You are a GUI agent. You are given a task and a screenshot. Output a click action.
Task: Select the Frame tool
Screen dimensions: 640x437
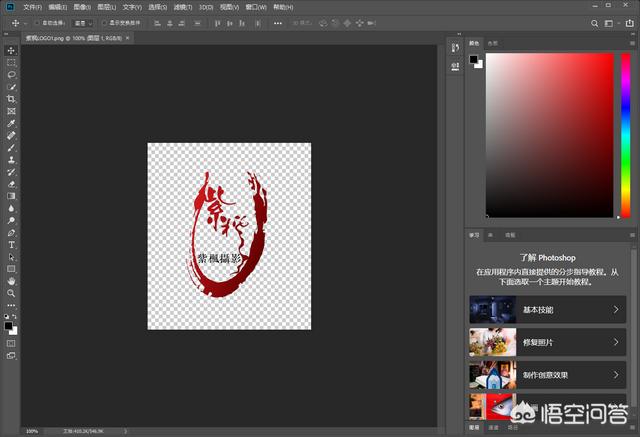click(x=11, y=111)
